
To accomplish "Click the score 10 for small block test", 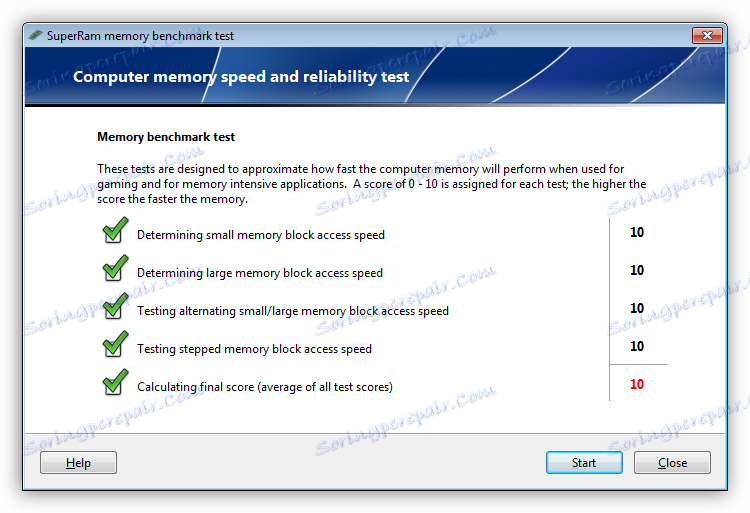I will (637, 232).
